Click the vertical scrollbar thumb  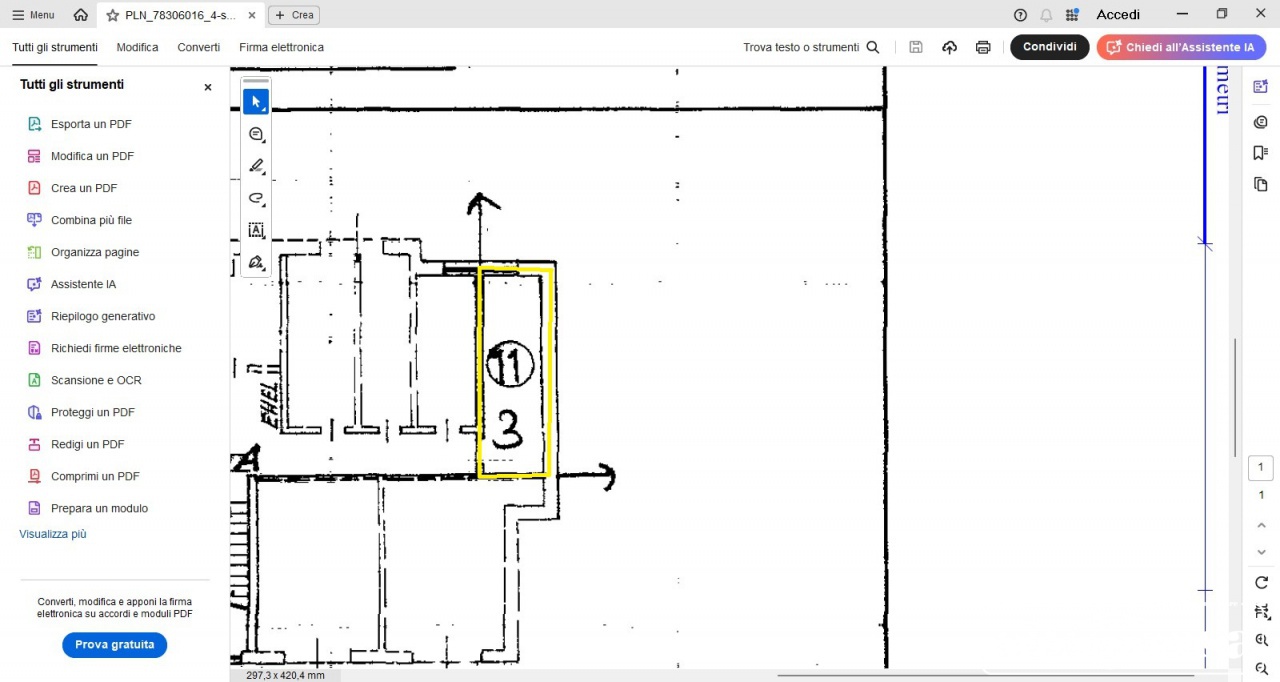point(1235,397)
